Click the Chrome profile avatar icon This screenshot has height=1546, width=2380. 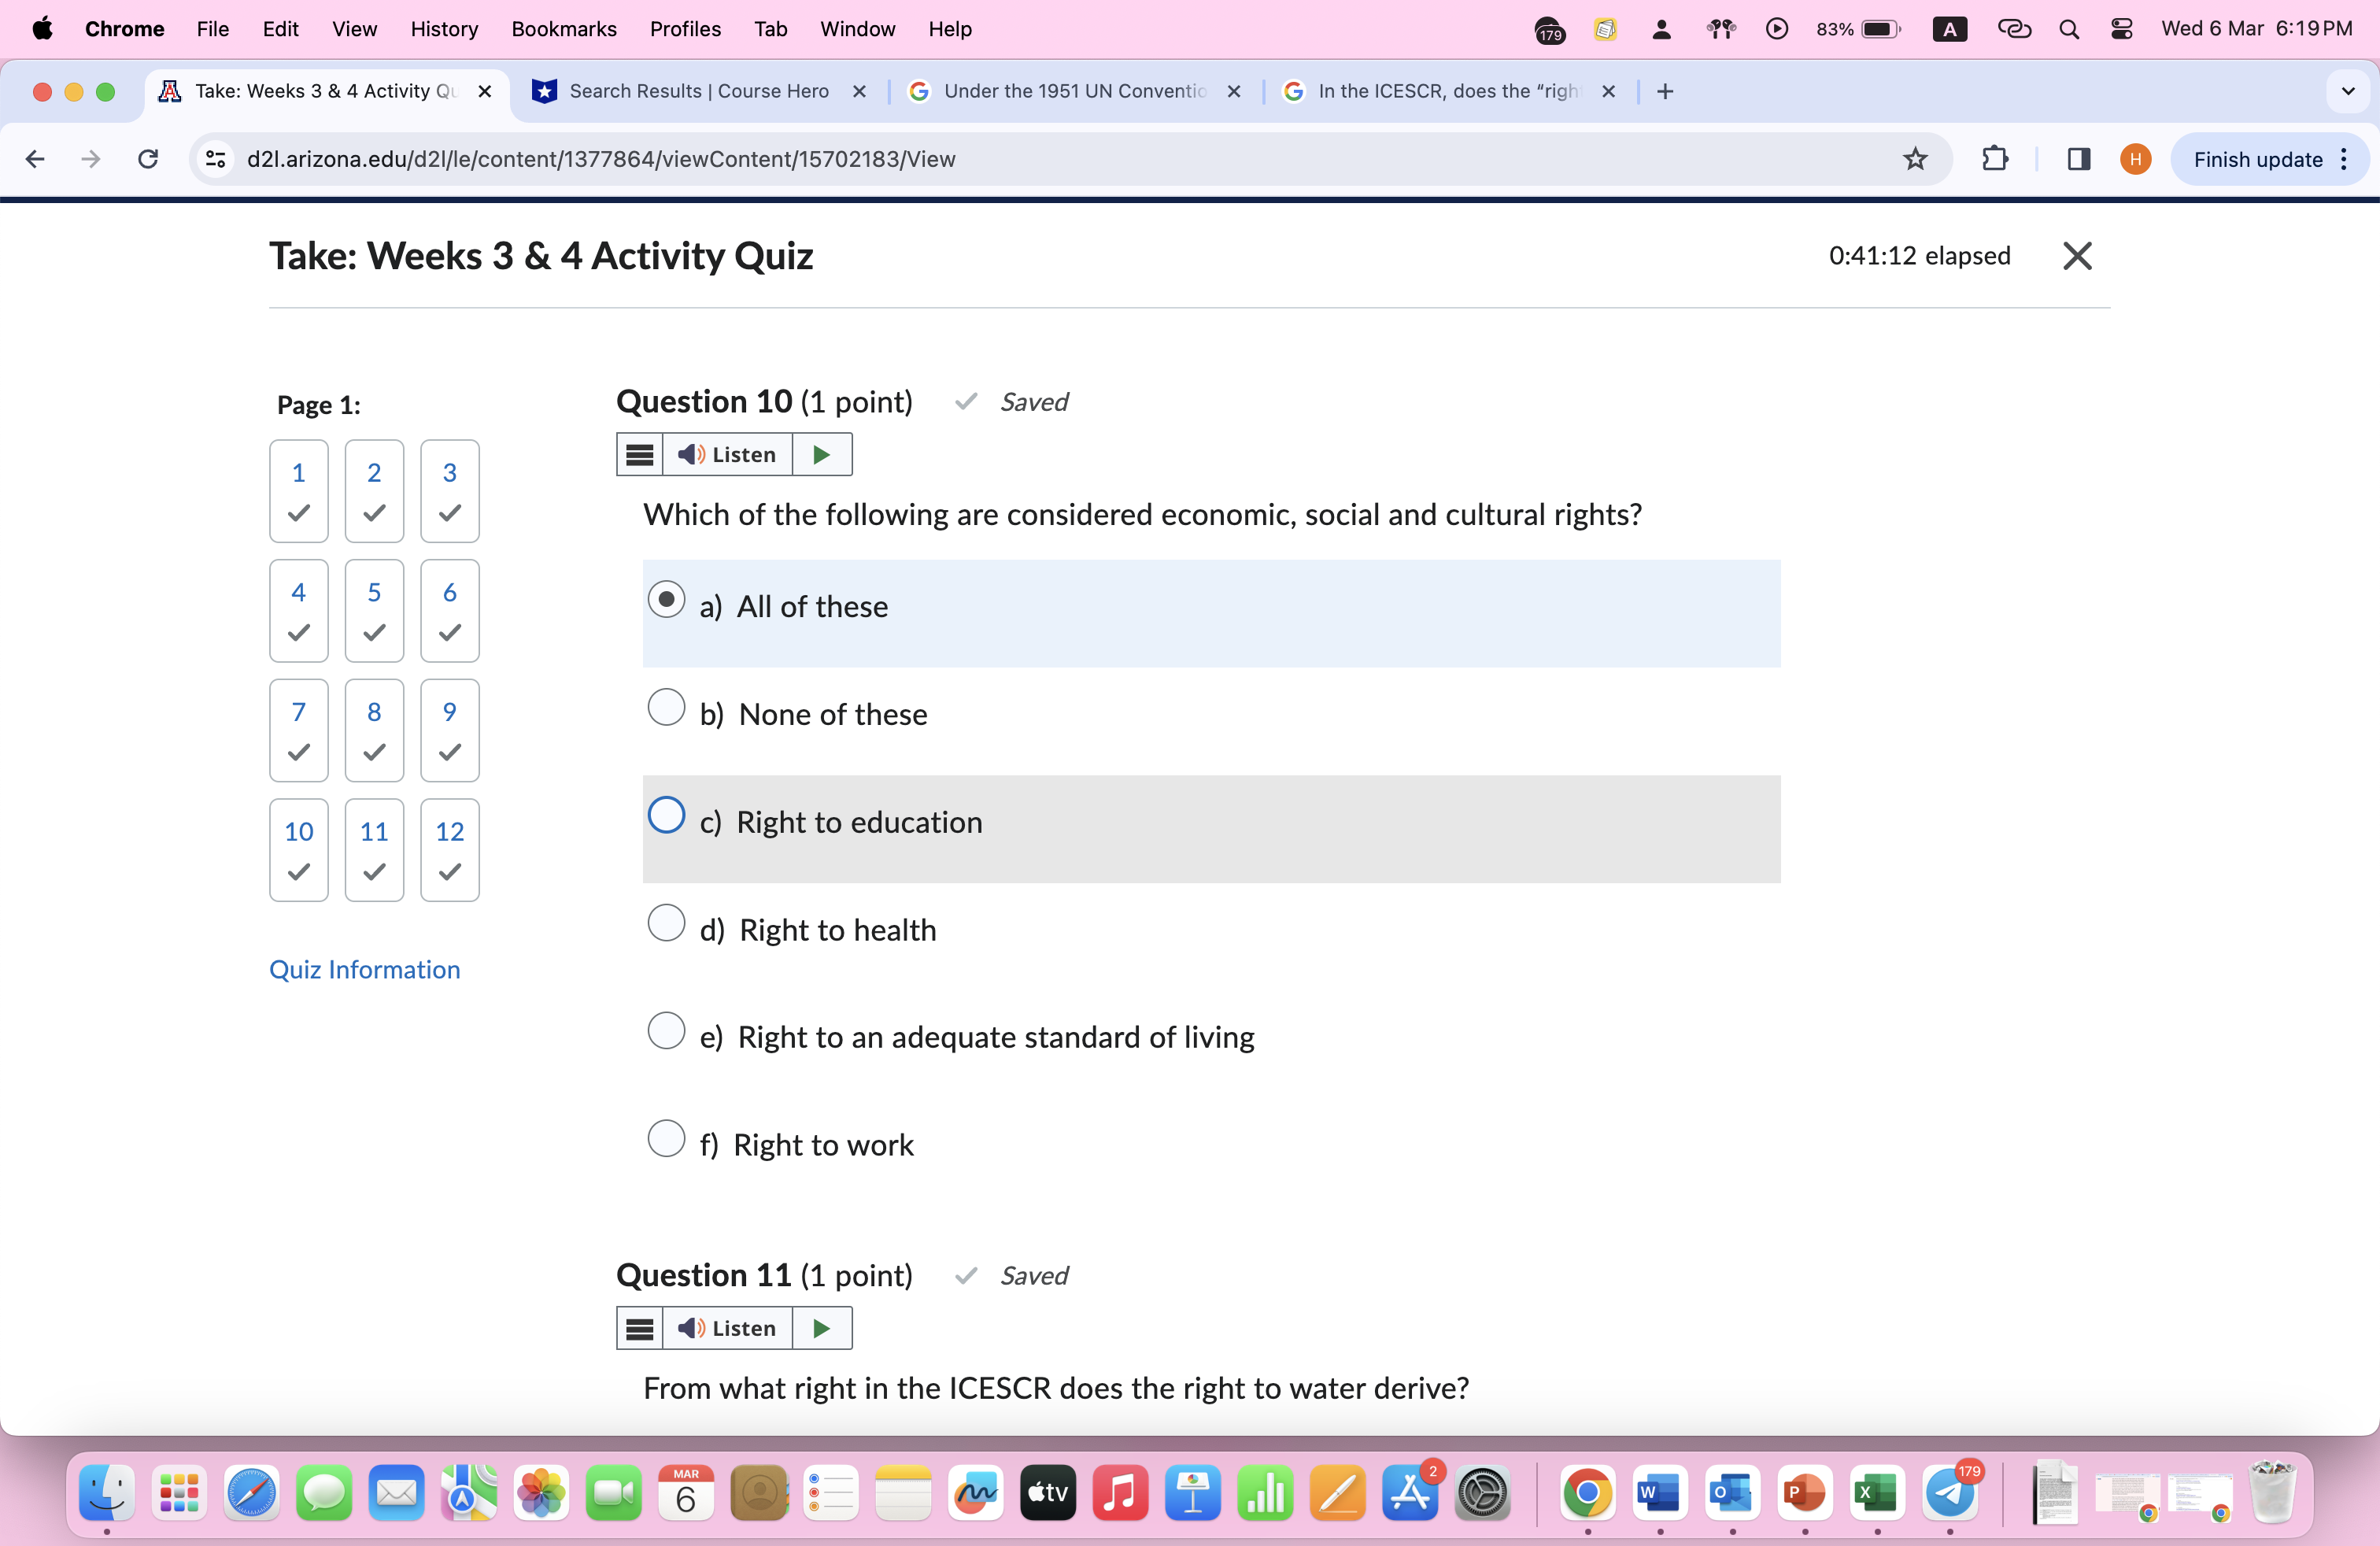click(2135, 159)
